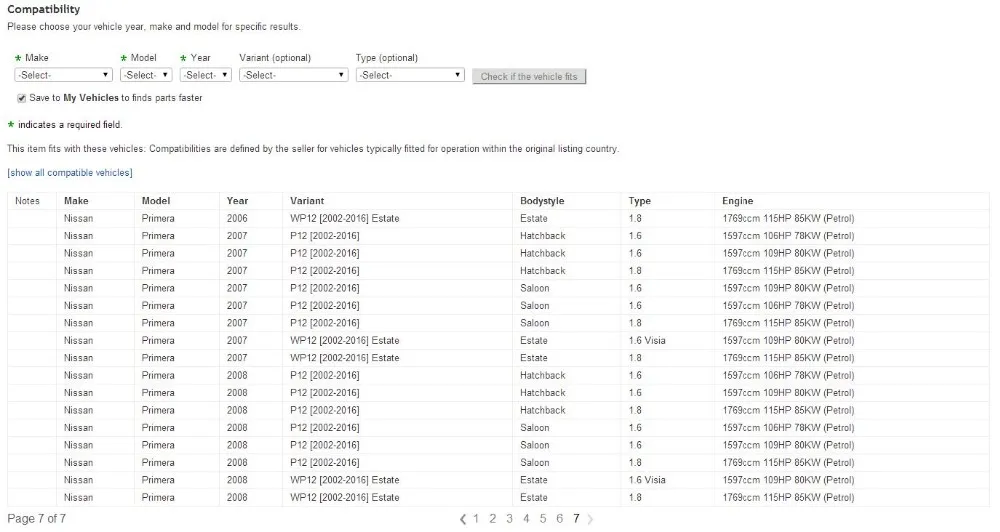
Task: Click the Year column header
Action: point(237,201)
